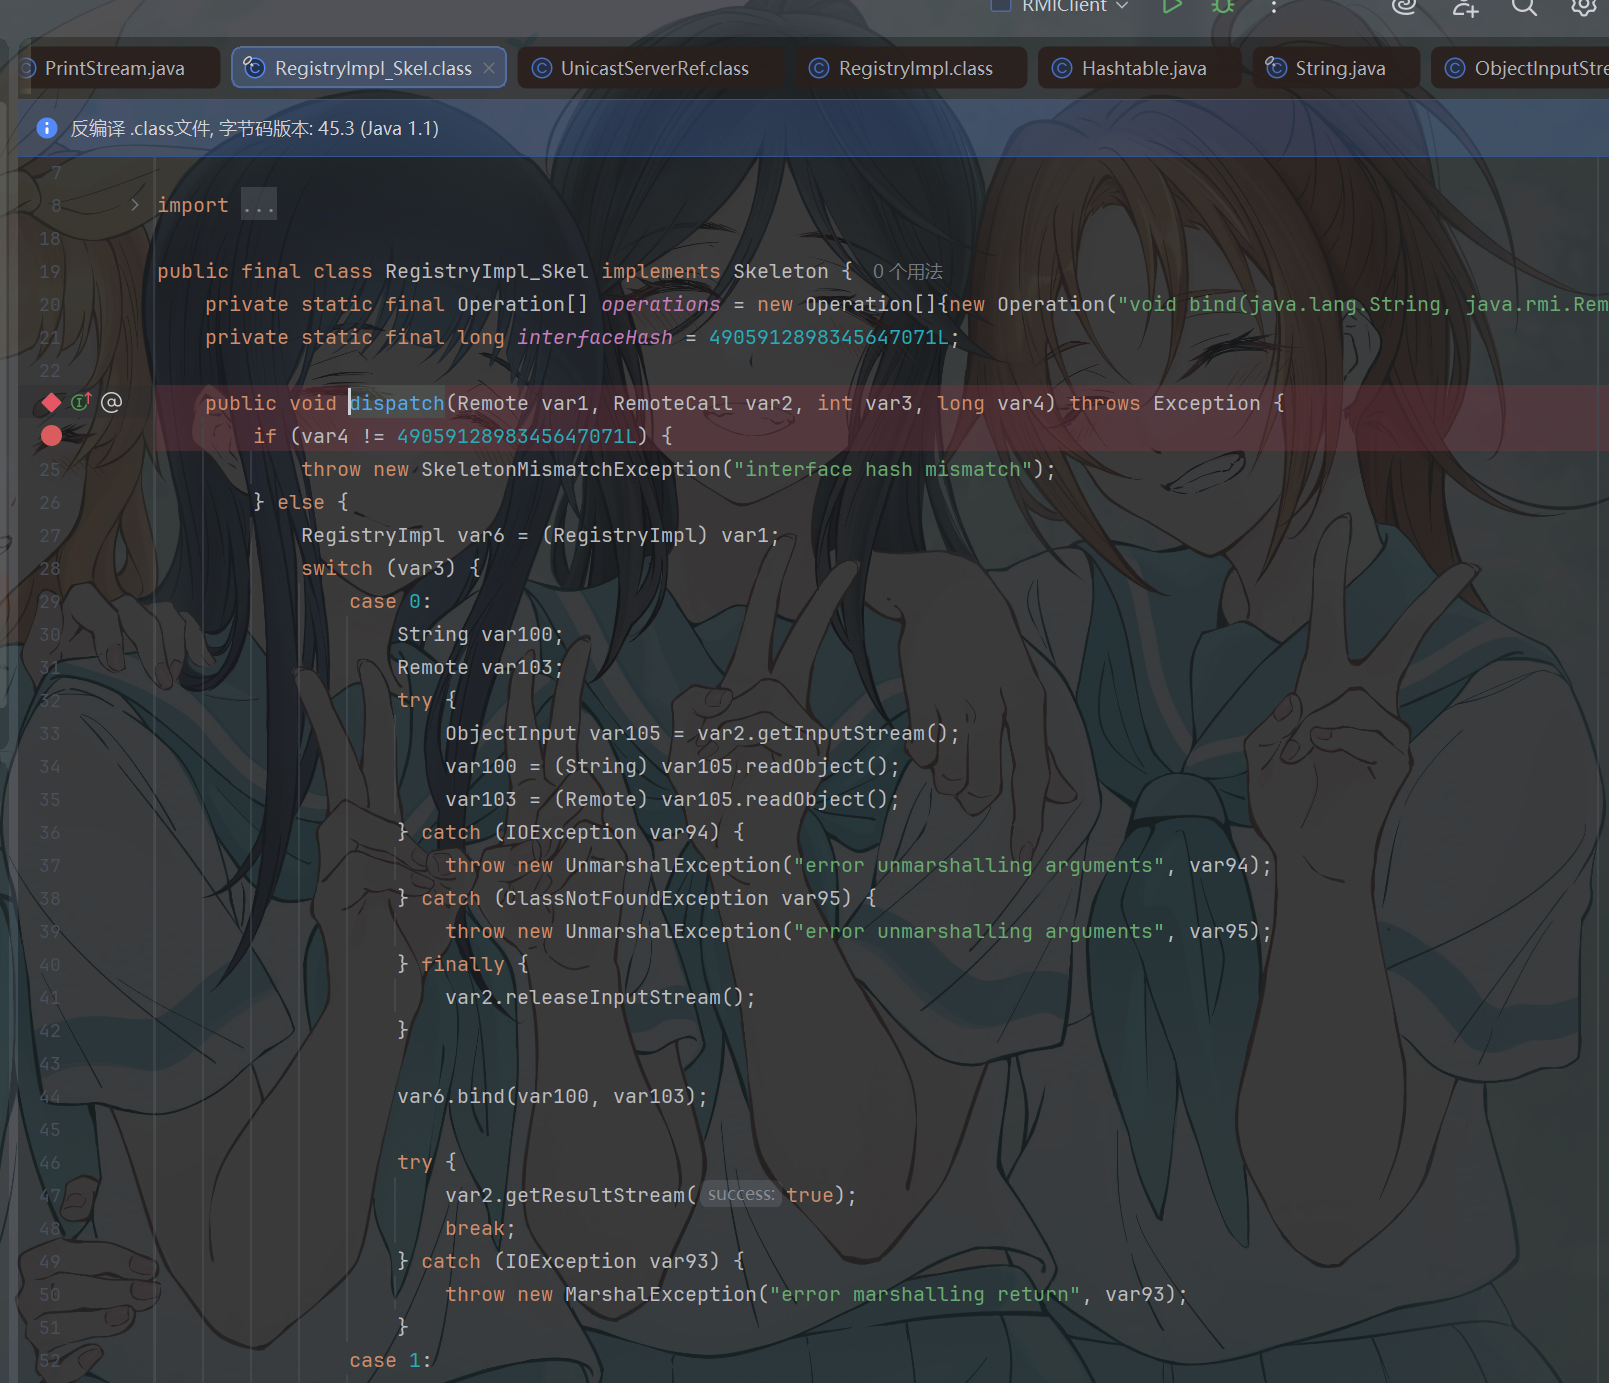Screen dimensions: 1609x1383
Task: Remove the breakpoint on the if var4 line
Action: coord(51,435)
